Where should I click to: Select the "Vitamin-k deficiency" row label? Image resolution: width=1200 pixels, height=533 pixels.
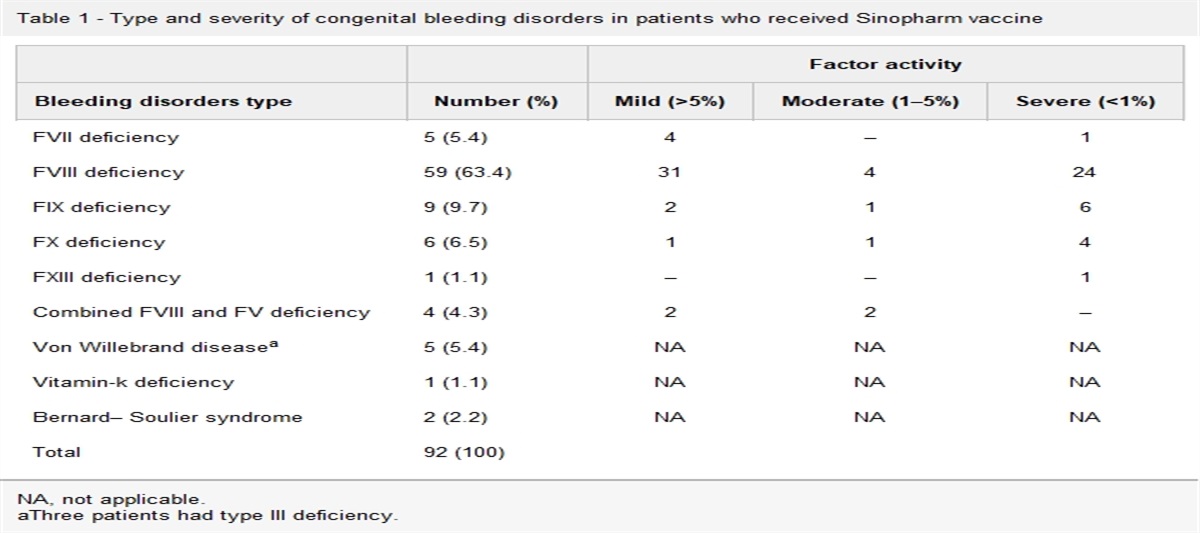coord(133,382)
